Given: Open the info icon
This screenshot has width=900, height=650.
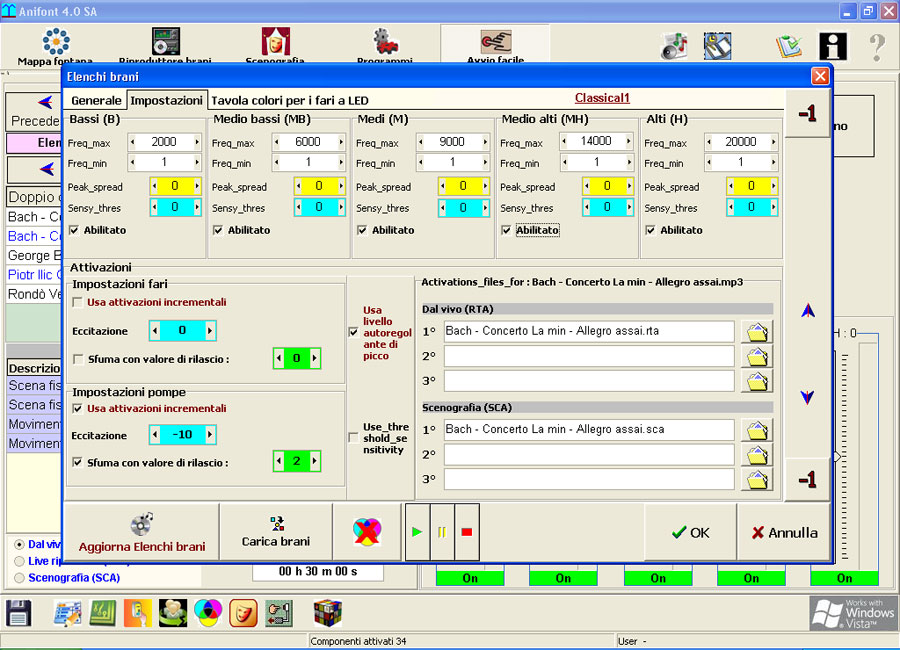Looking at the screenshot, I should (x=833, y=47).
